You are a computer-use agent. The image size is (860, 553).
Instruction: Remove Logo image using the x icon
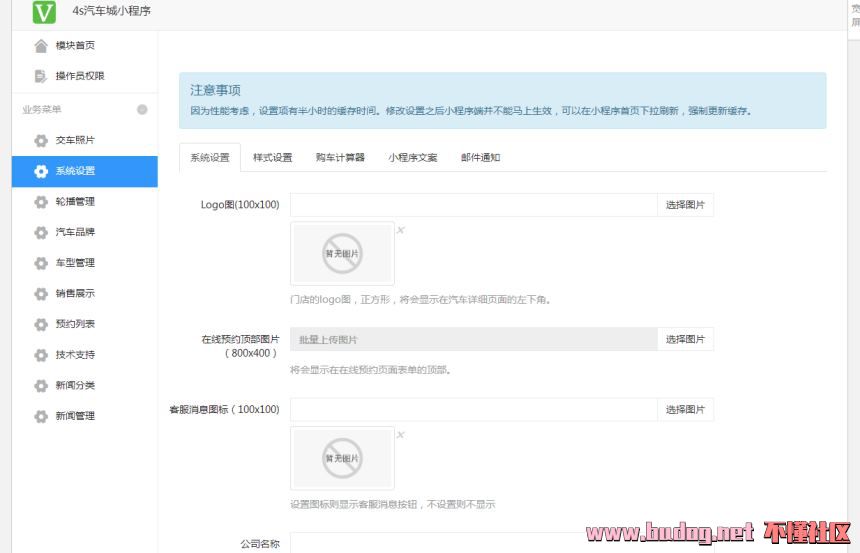401,230
